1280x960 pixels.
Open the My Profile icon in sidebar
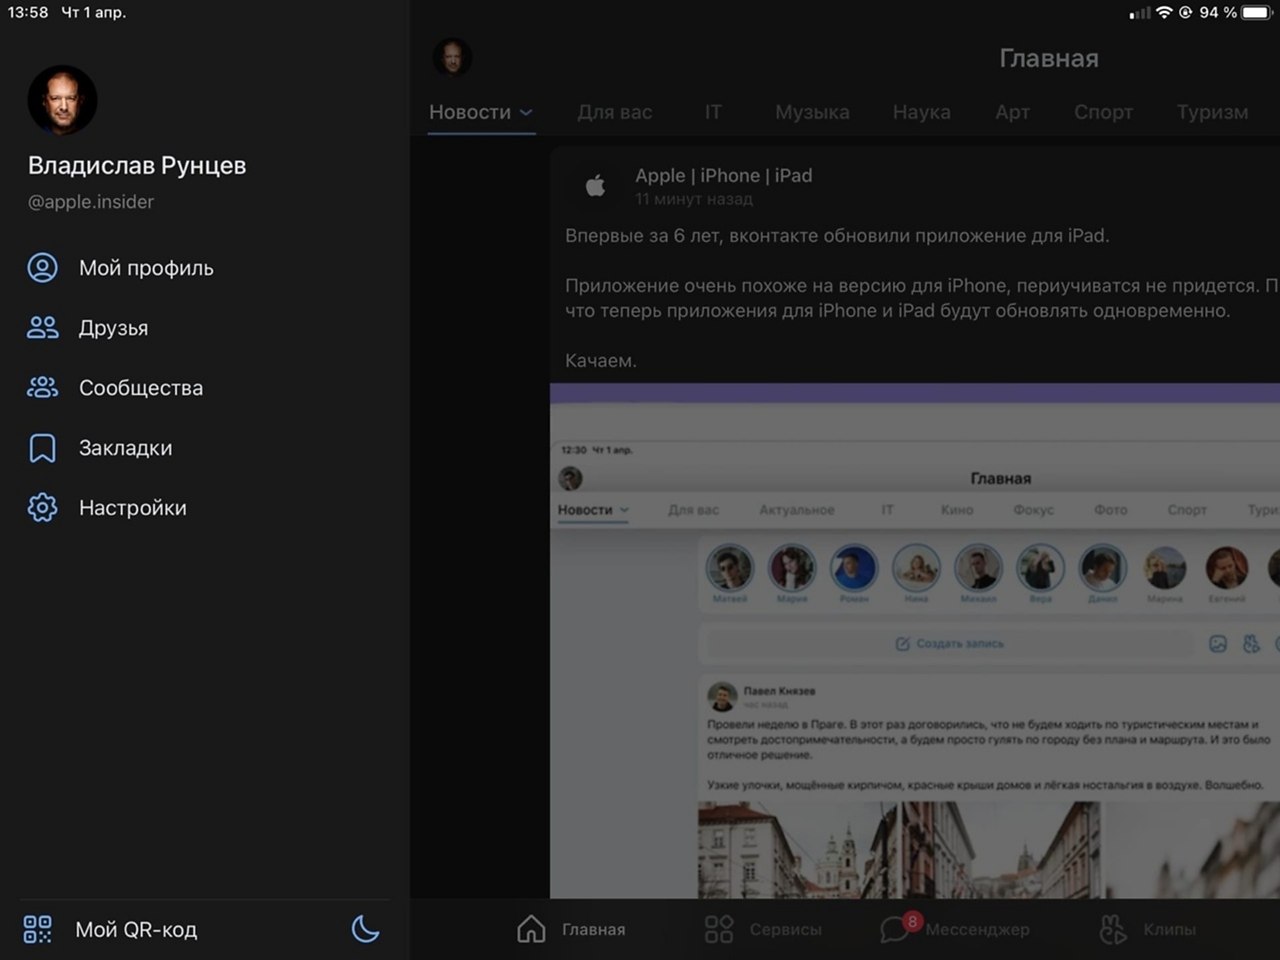42,268
